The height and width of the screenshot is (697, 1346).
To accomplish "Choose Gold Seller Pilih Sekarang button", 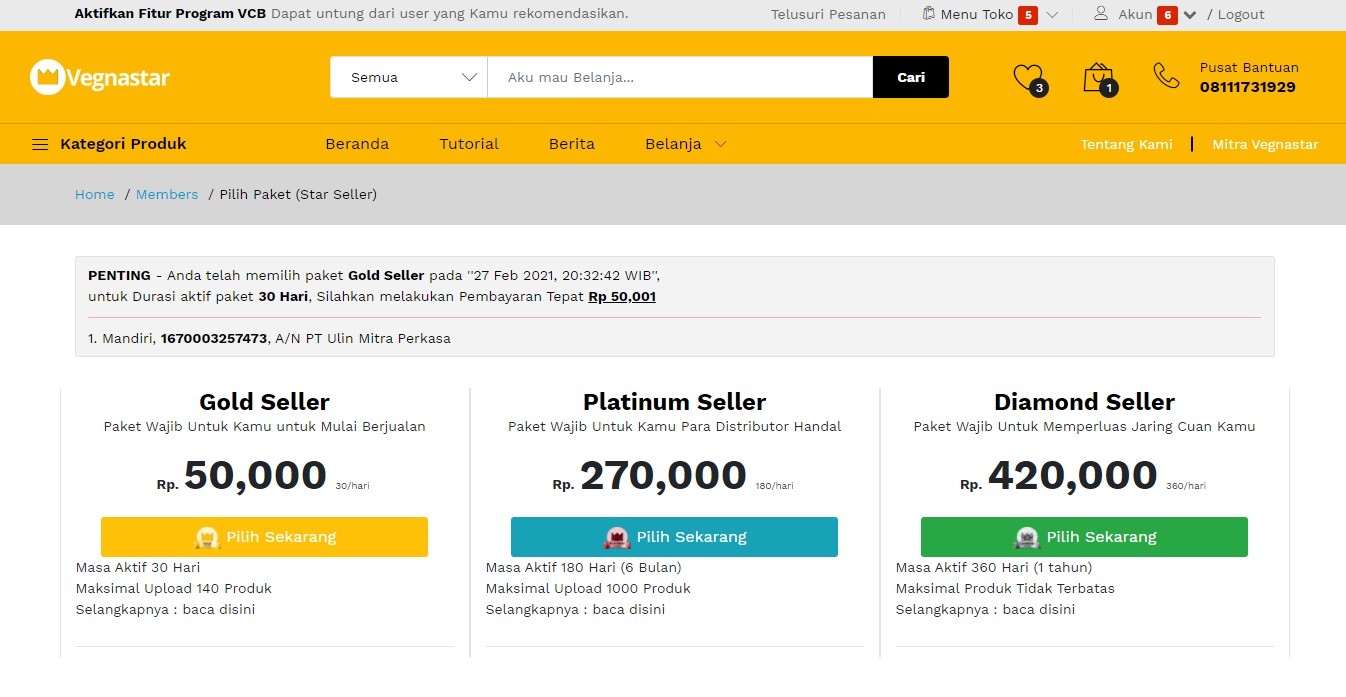I will pyautogui.click(x=264, y=537).
